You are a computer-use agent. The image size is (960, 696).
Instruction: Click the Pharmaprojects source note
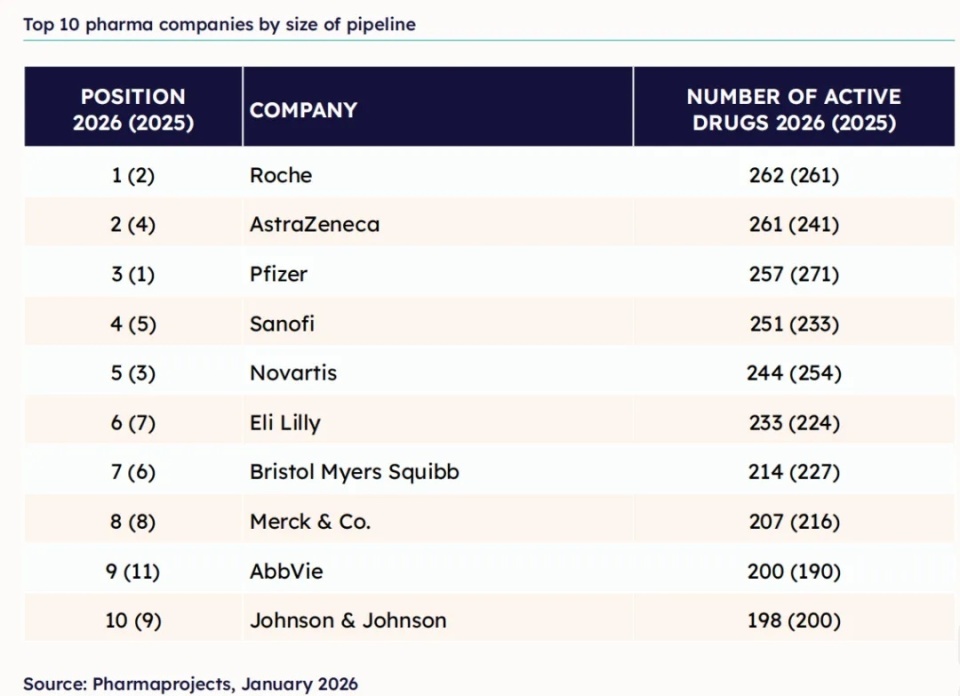point(191,684)
